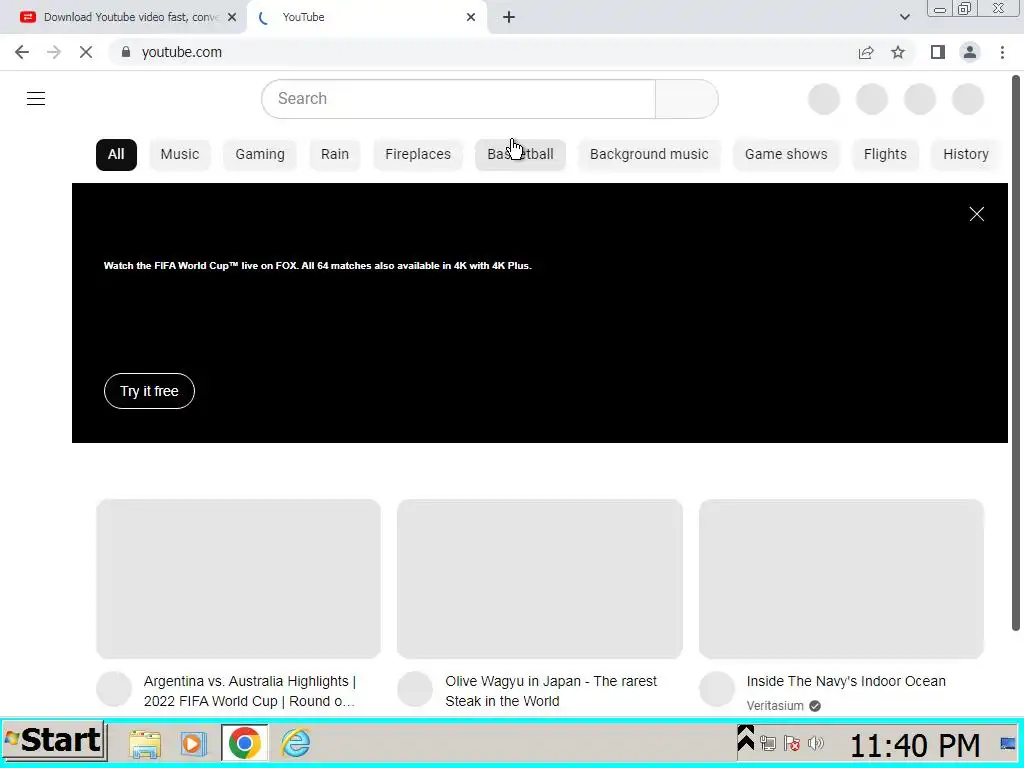Close the Download Youtube video tab
The height and width of the screenshot is (768, 1024).
(x=232, y=17)
